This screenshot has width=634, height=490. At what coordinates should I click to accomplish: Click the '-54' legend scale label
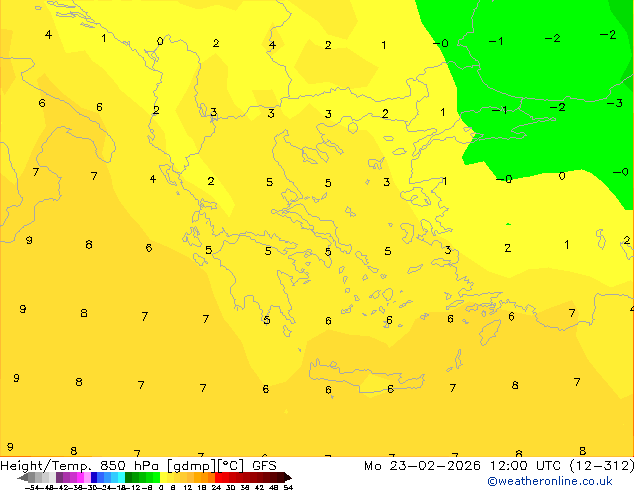(x=32, y=488)
